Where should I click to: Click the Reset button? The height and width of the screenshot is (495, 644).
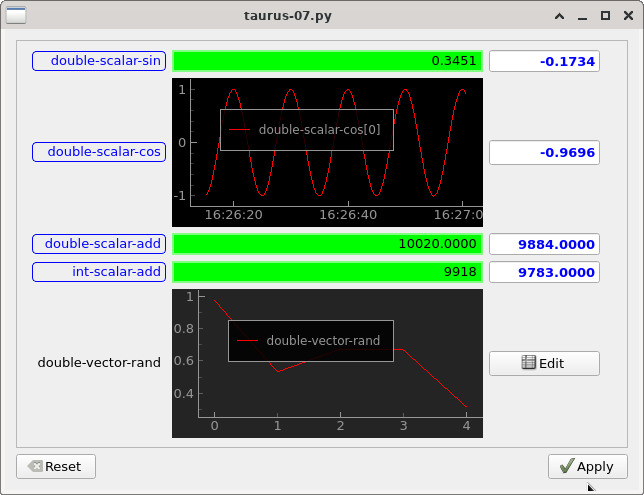coord(55,466)
